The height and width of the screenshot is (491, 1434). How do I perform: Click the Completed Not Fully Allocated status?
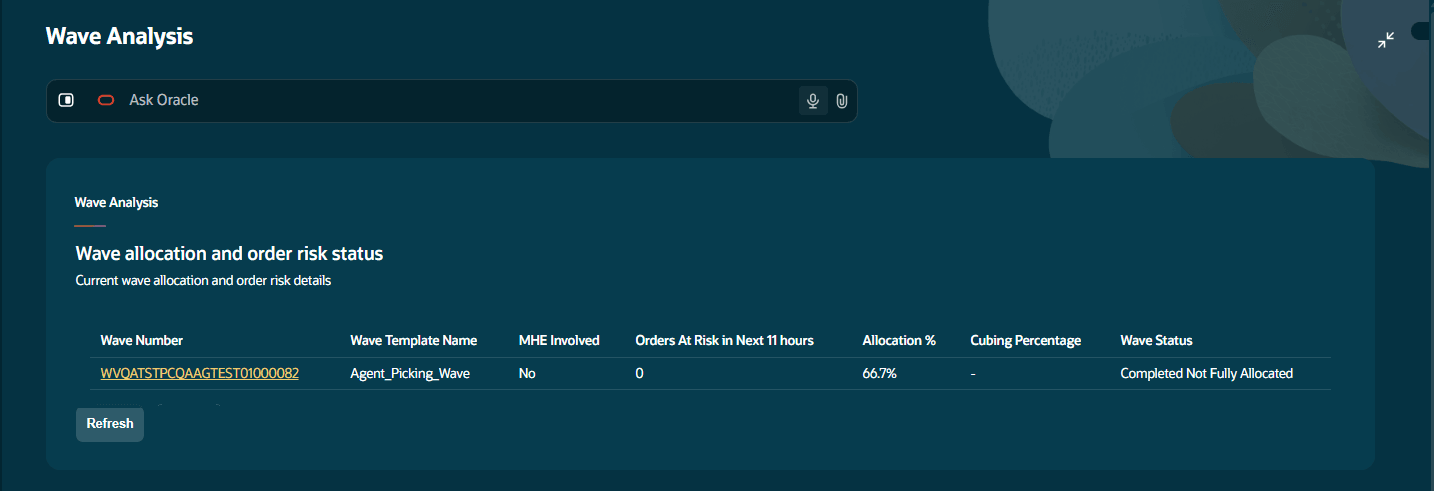(1206, 373)
